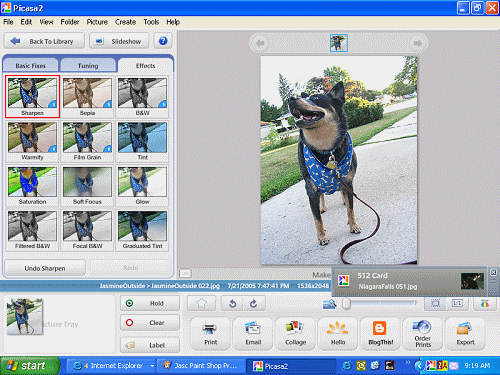Image resolution: width=500 pixels, height=375 pixels.
Task: Apply the Warmify effect
Action: tap(32, 141)
